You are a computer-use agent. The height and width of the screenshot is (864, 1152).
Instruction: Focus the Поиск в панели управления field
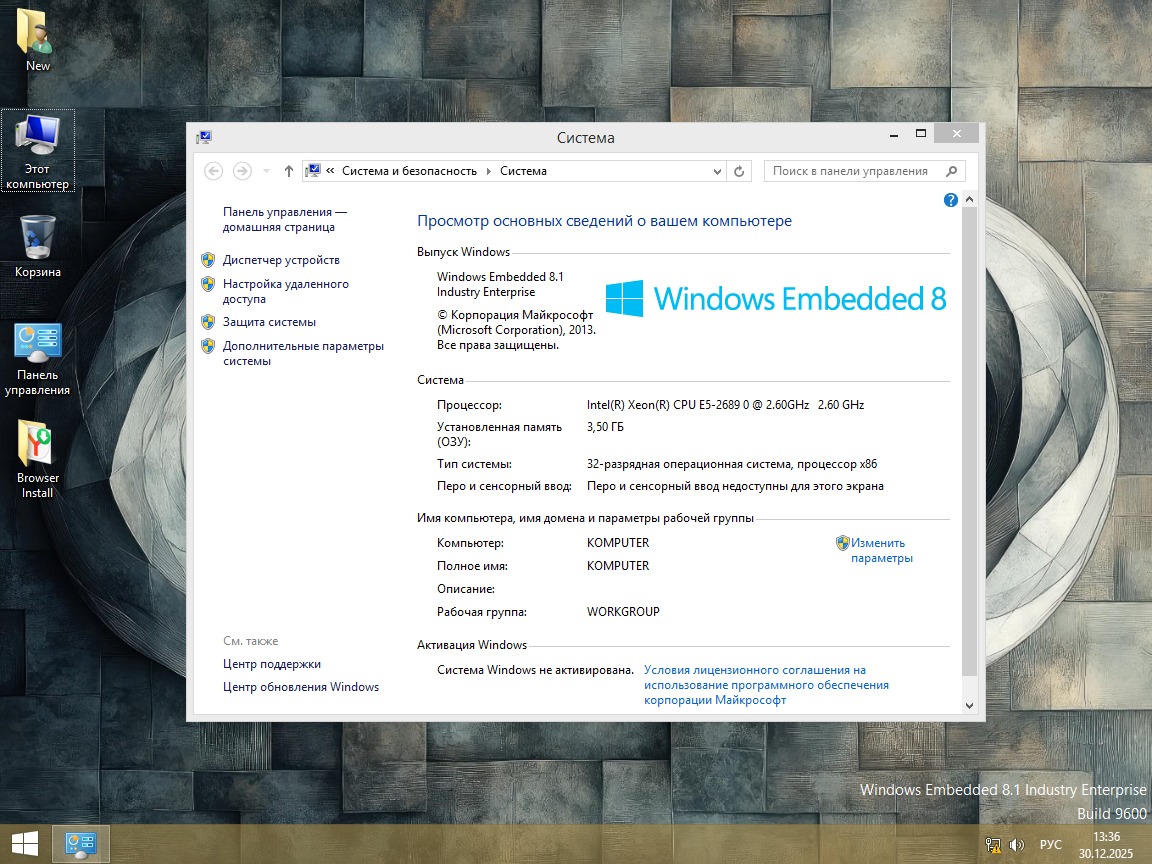point(855,171)
